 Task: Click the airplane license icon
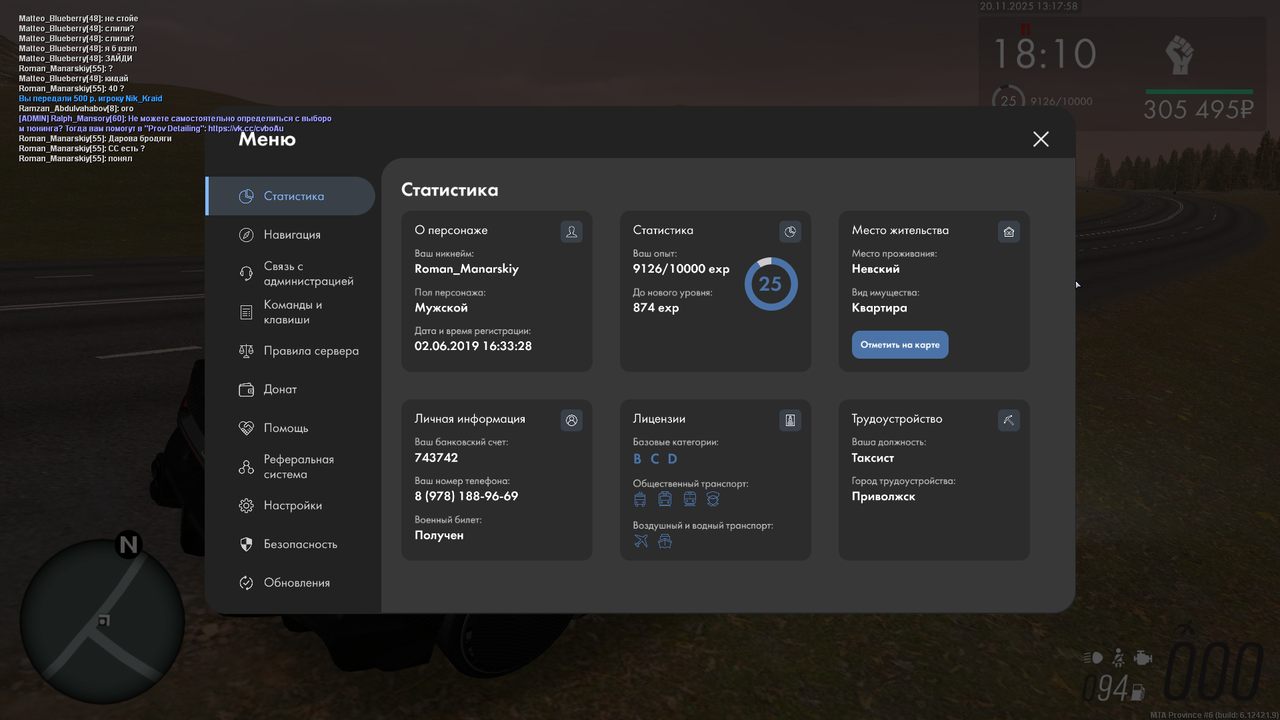641,541
